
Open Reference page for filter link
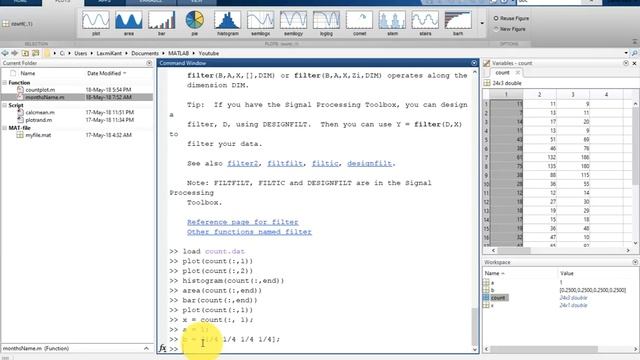pyautogui.click(x=242, y=222)
